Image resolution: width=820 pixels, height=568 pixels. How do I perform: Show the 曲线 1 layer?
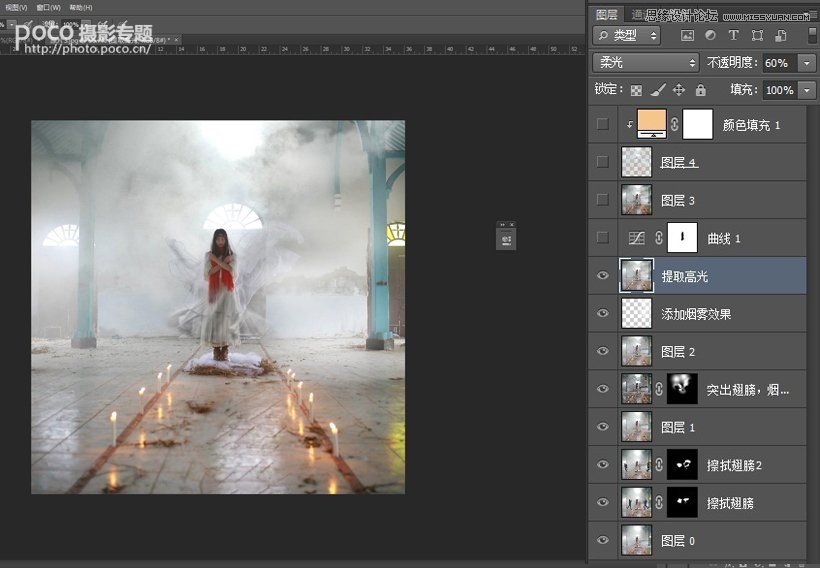[602, 237]
